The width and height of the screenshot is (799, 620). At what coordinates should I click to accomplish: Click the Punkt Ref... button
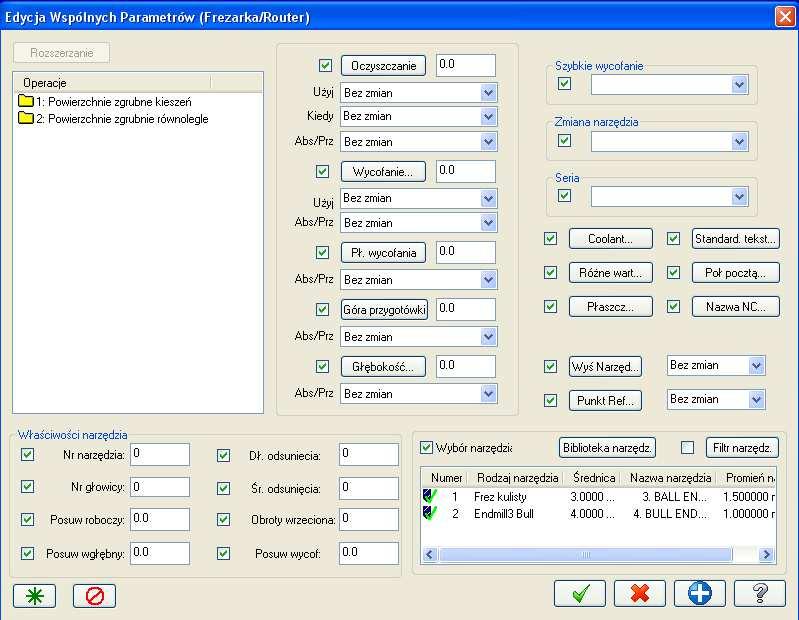tap(605, 400)
